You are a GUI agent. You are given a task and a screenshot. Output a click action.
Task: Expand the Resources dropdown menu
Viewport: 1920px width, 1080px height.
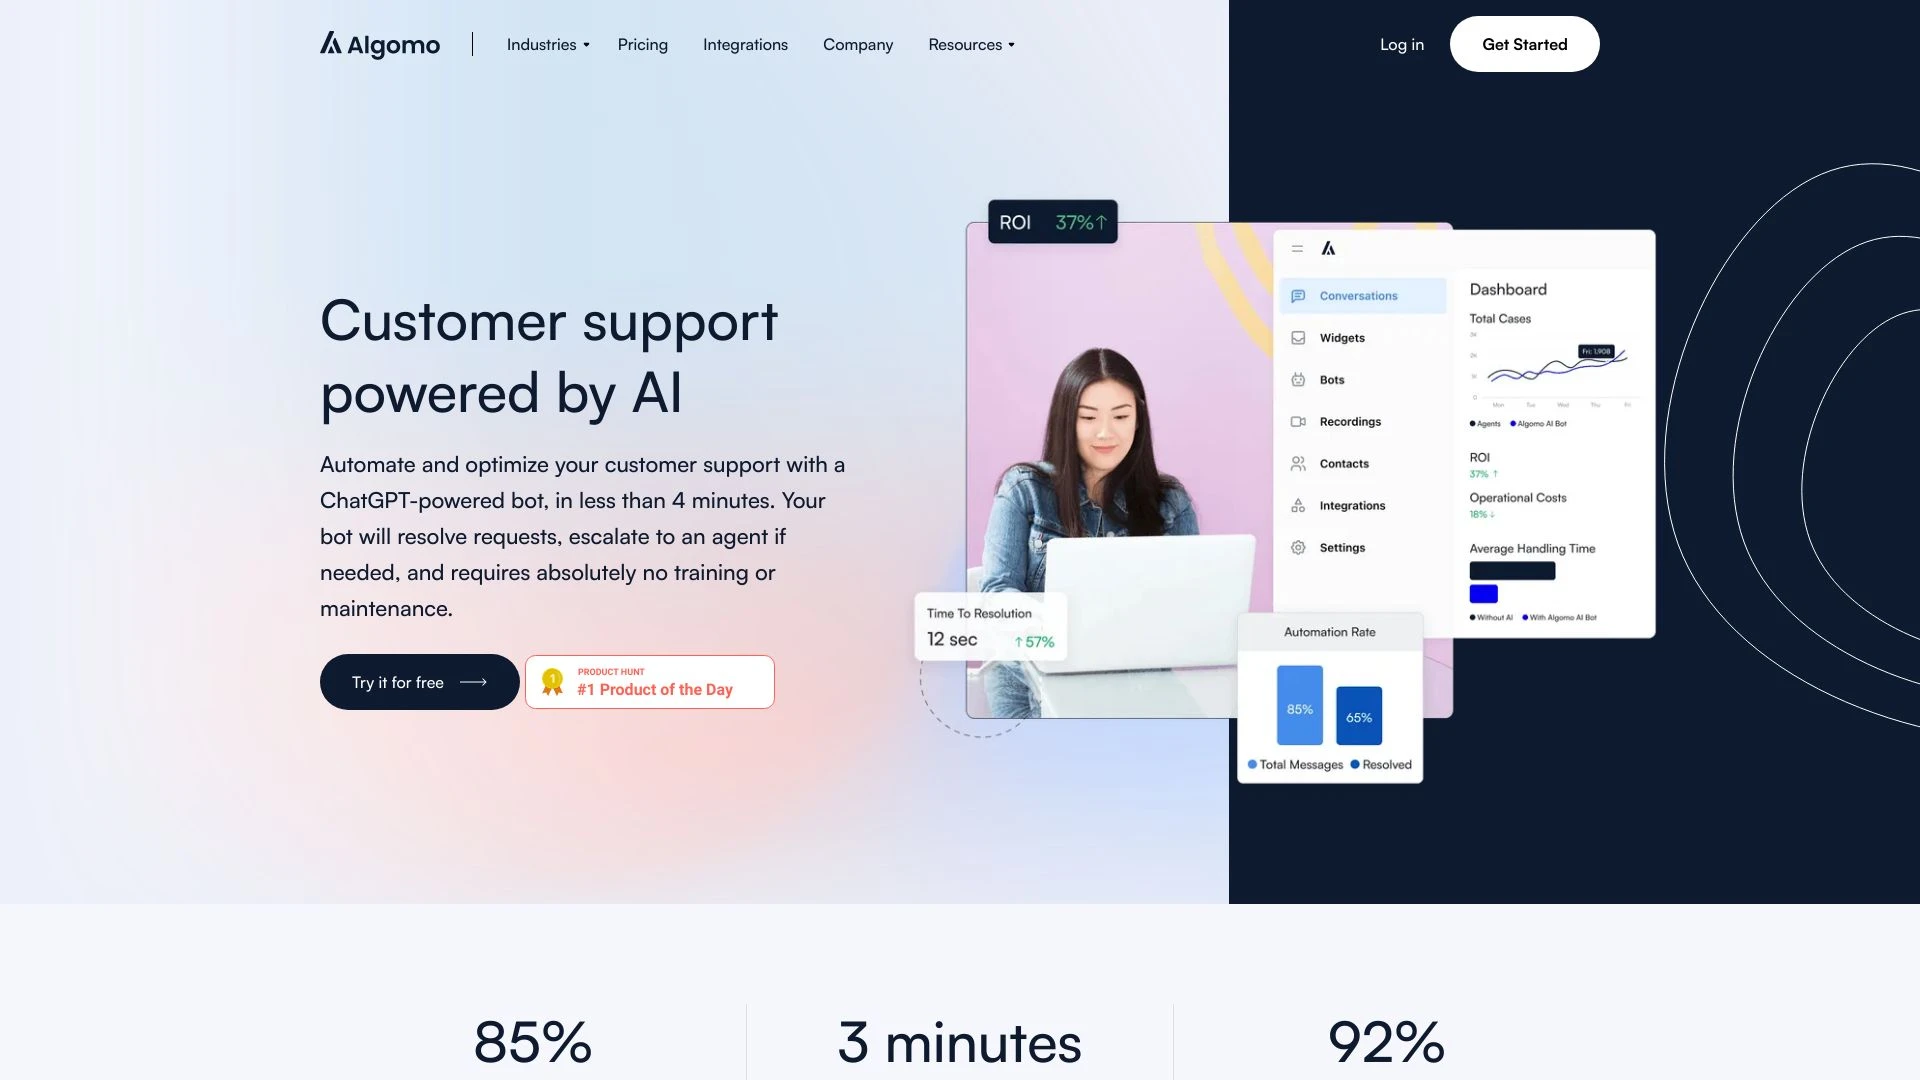[972, 44]
